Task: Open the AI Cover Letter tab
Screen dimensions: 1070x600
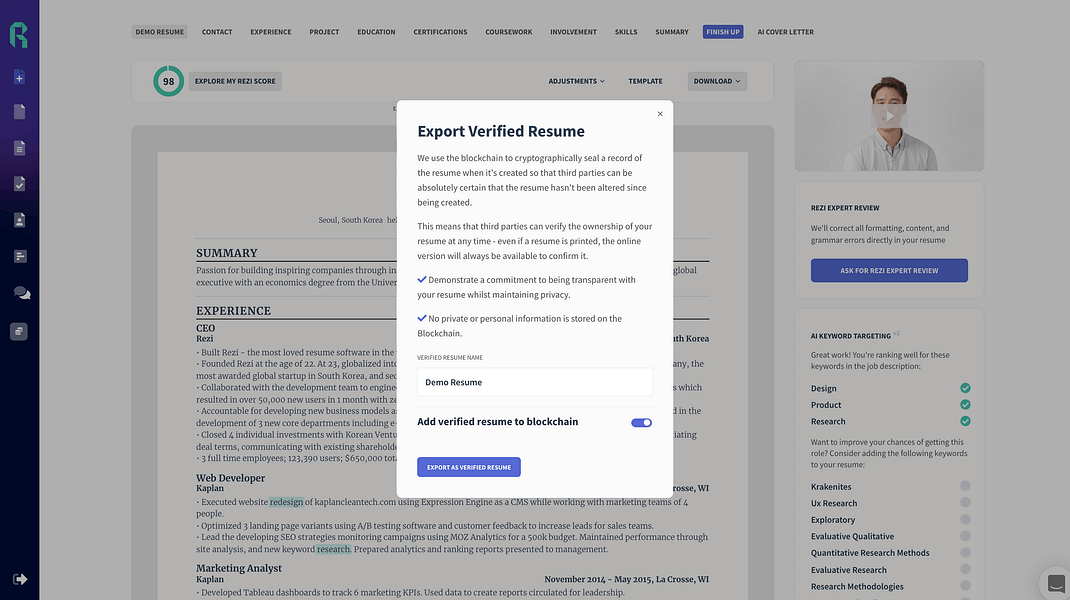Action: (785, 32)
